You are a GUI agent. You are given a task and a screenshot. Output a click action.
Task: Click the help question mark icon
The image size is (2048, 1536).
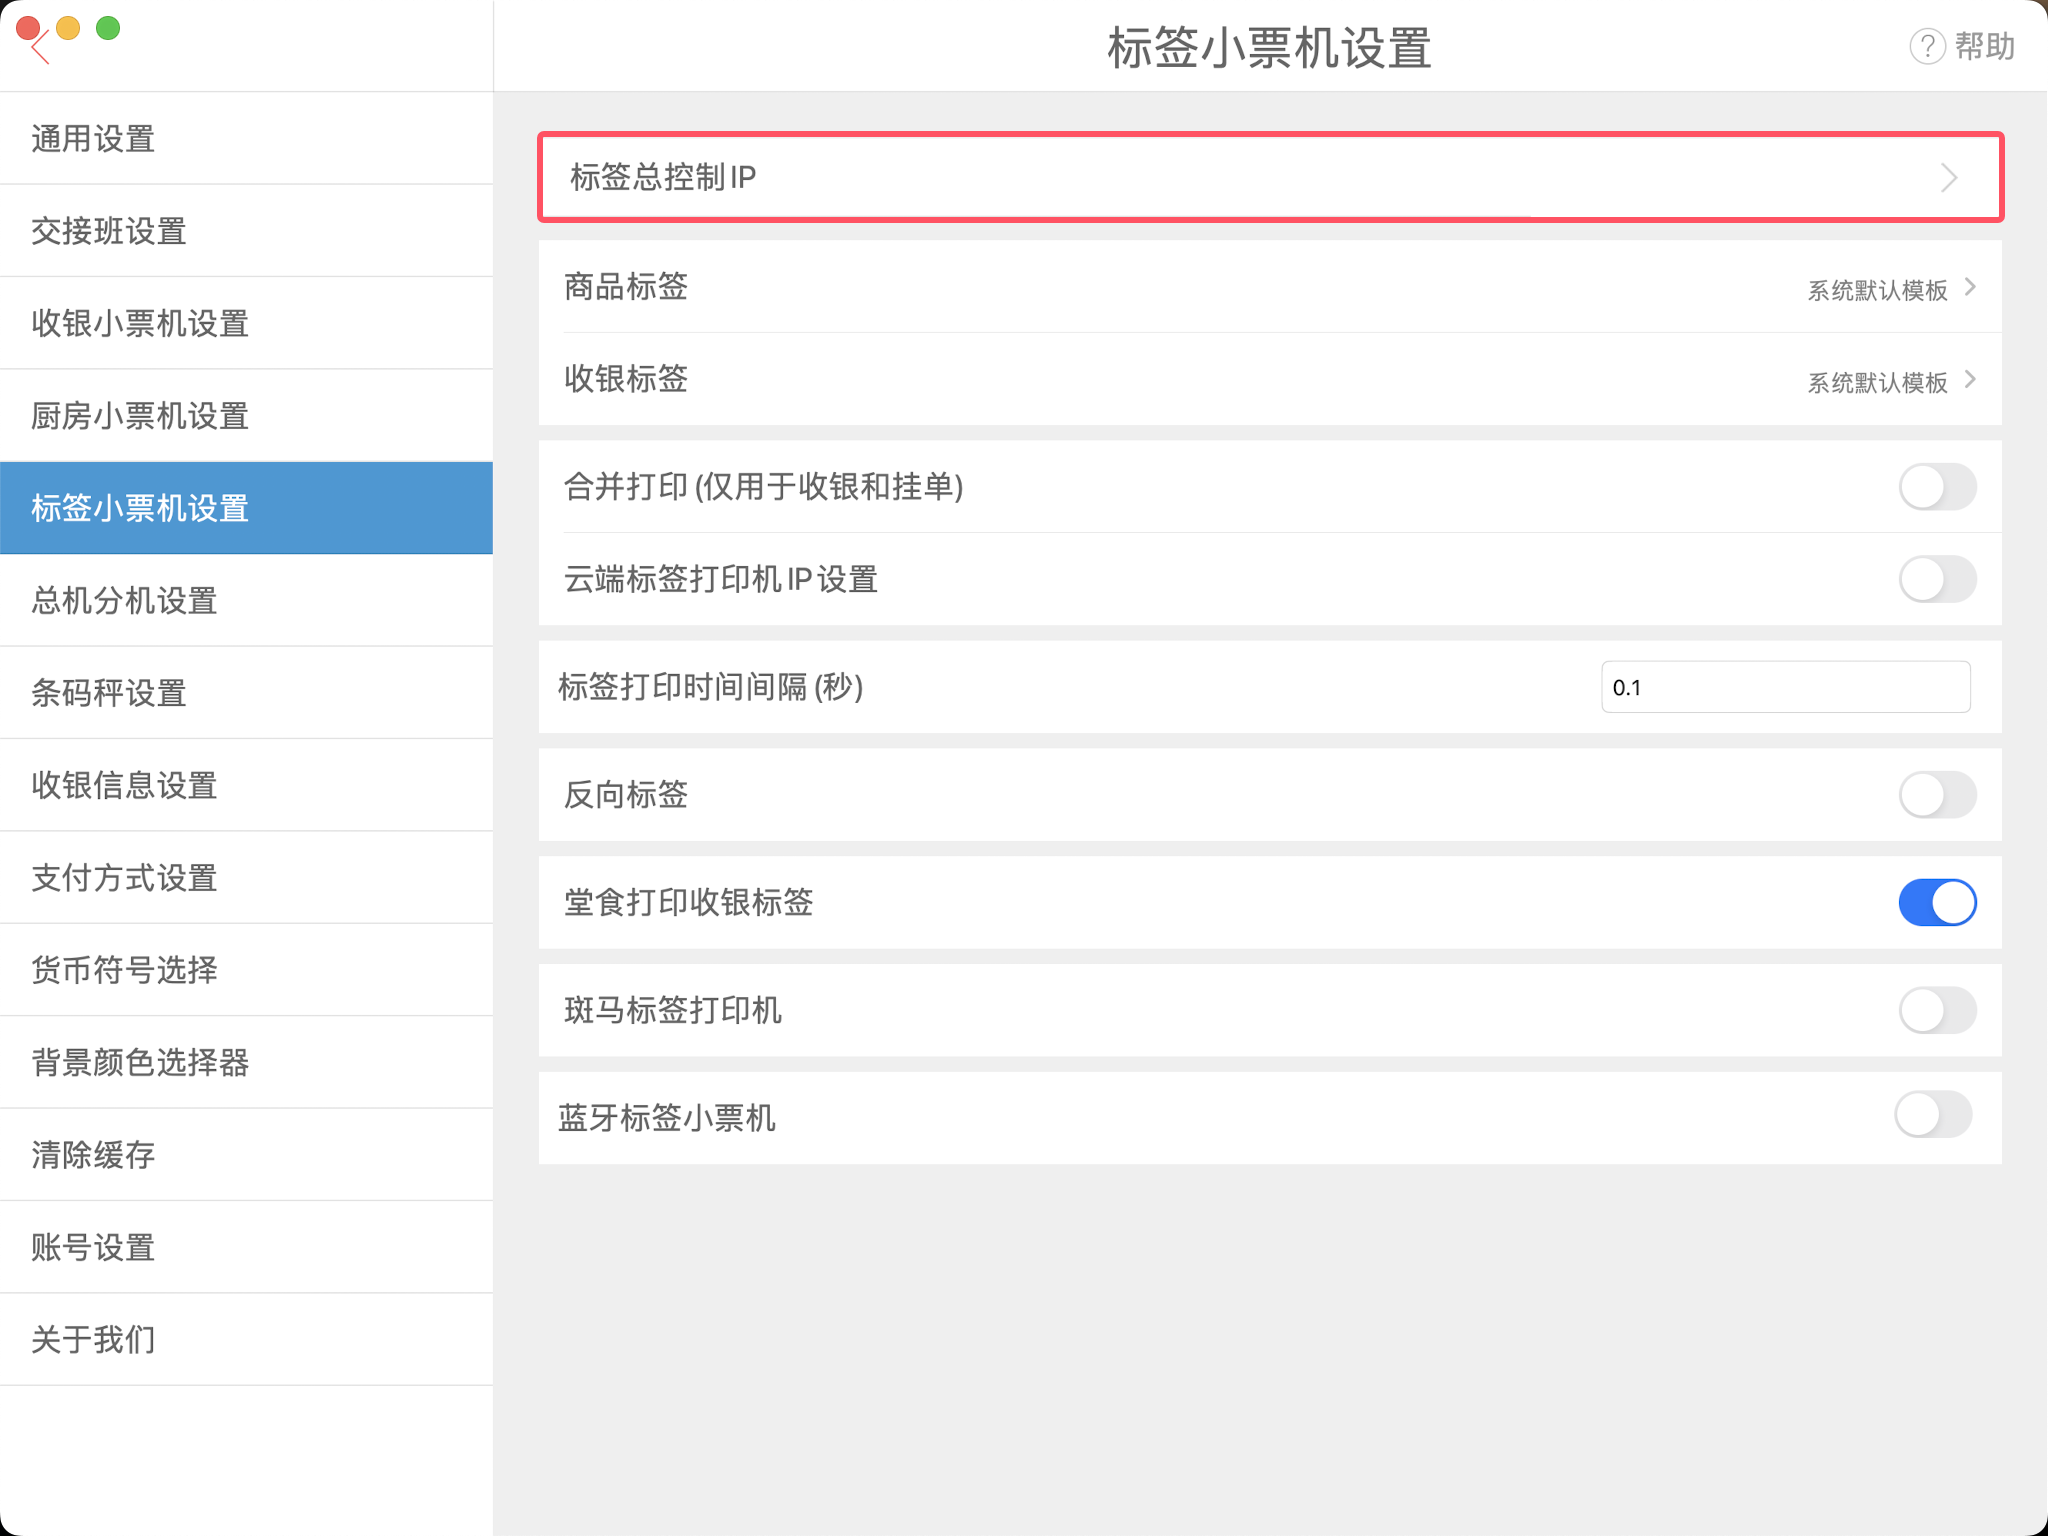tap(1927, 46)
